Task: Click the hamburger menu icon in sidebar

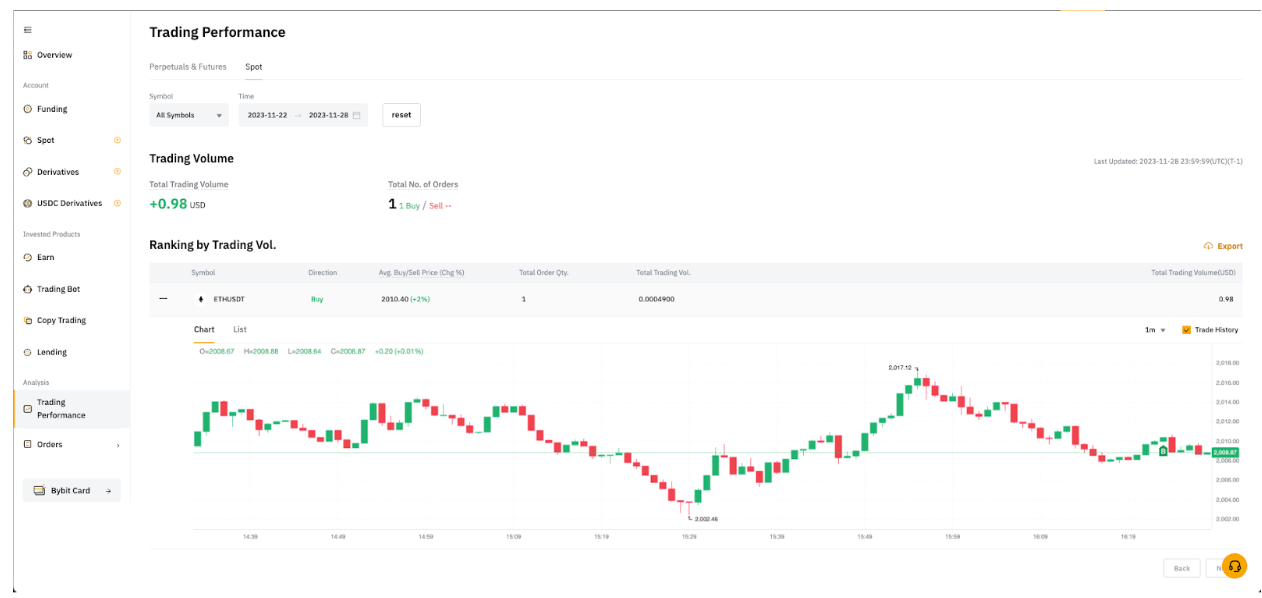Action: 28,30
